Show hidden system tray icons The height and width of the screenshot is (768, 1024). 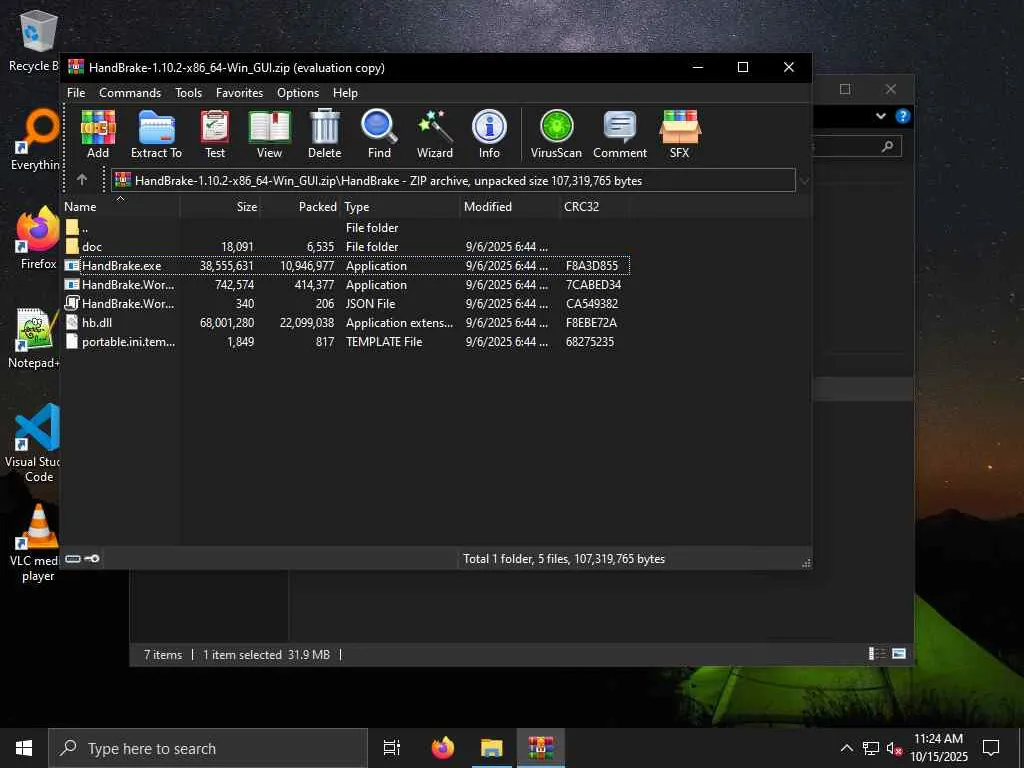coord(846,748)
